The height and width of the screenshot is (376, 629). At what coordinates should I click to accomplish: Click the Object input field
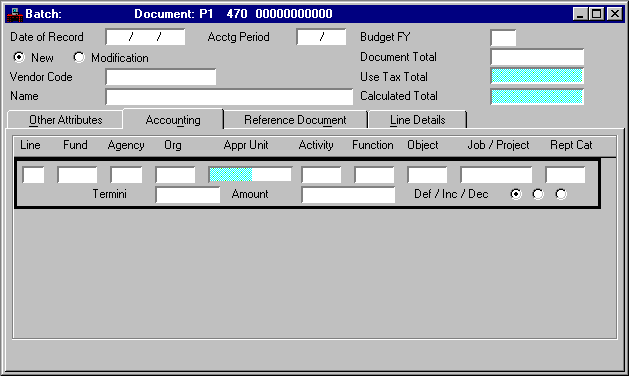click(427, 175)
